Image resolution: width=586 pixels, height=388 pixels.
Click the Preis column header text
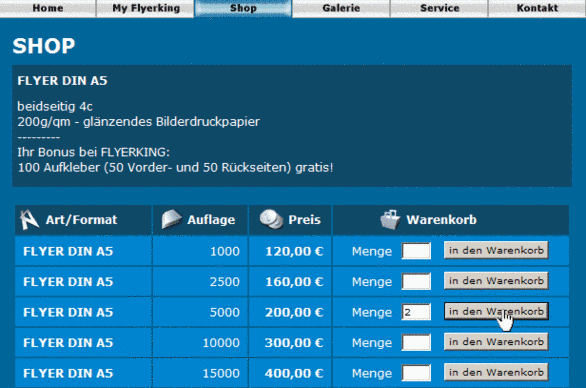[304, 220]
